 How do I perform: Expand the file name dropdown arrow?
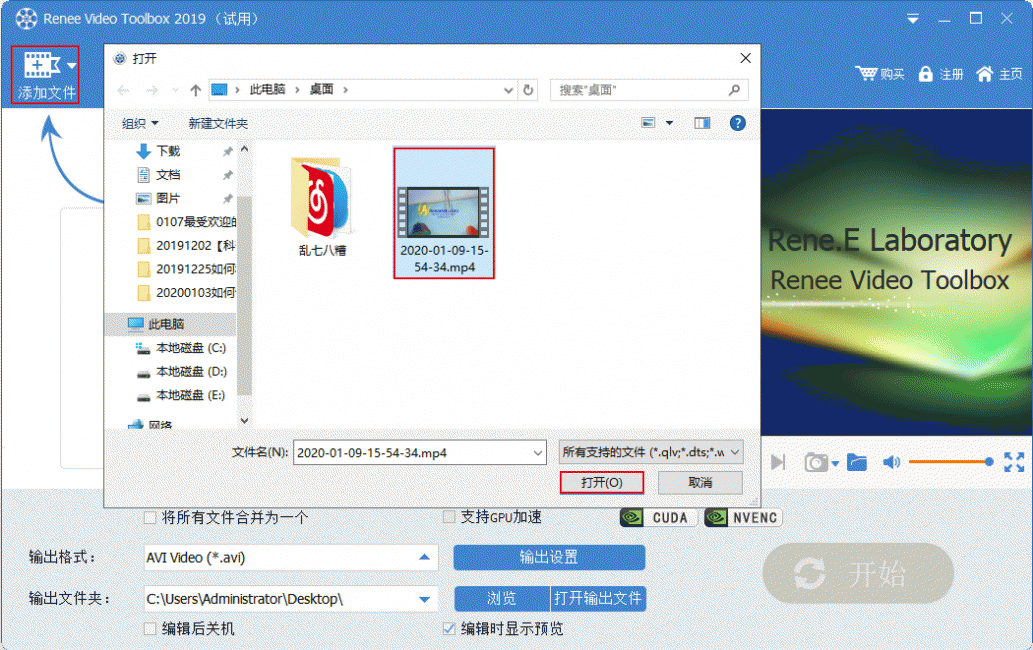point(538,453)
